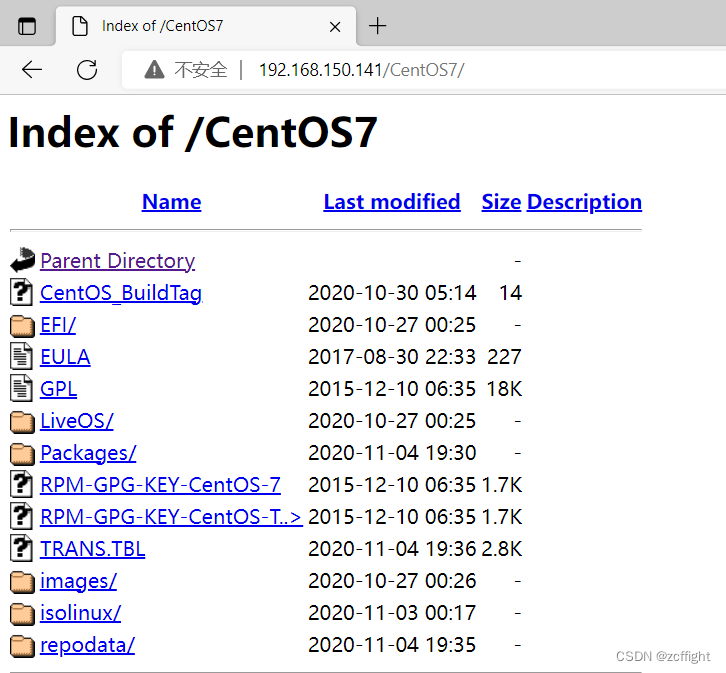Image resolution: width=726 pixels, height=673 pixels.
Task: Click the unknown-file icon beside RPM-GPG-KEY-CentOS-T..>
Action: click(21, 516)
